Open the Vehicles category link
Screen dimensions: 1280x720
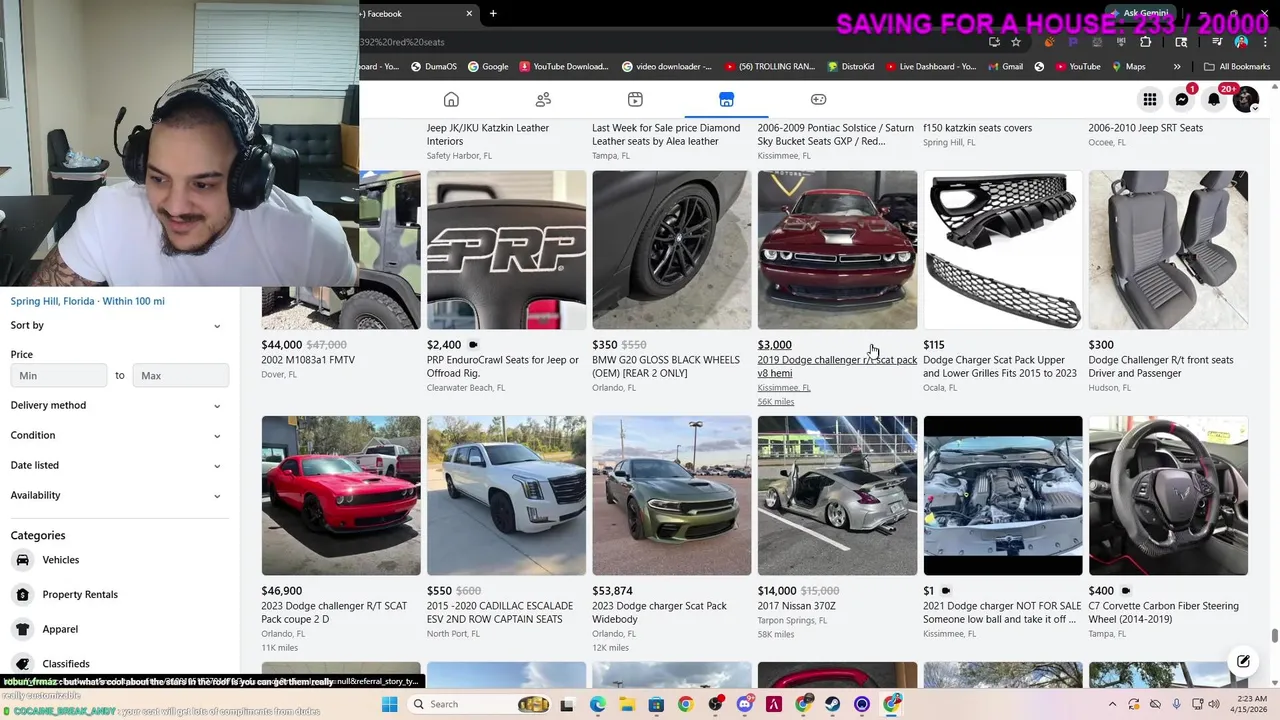click(60, 560)
